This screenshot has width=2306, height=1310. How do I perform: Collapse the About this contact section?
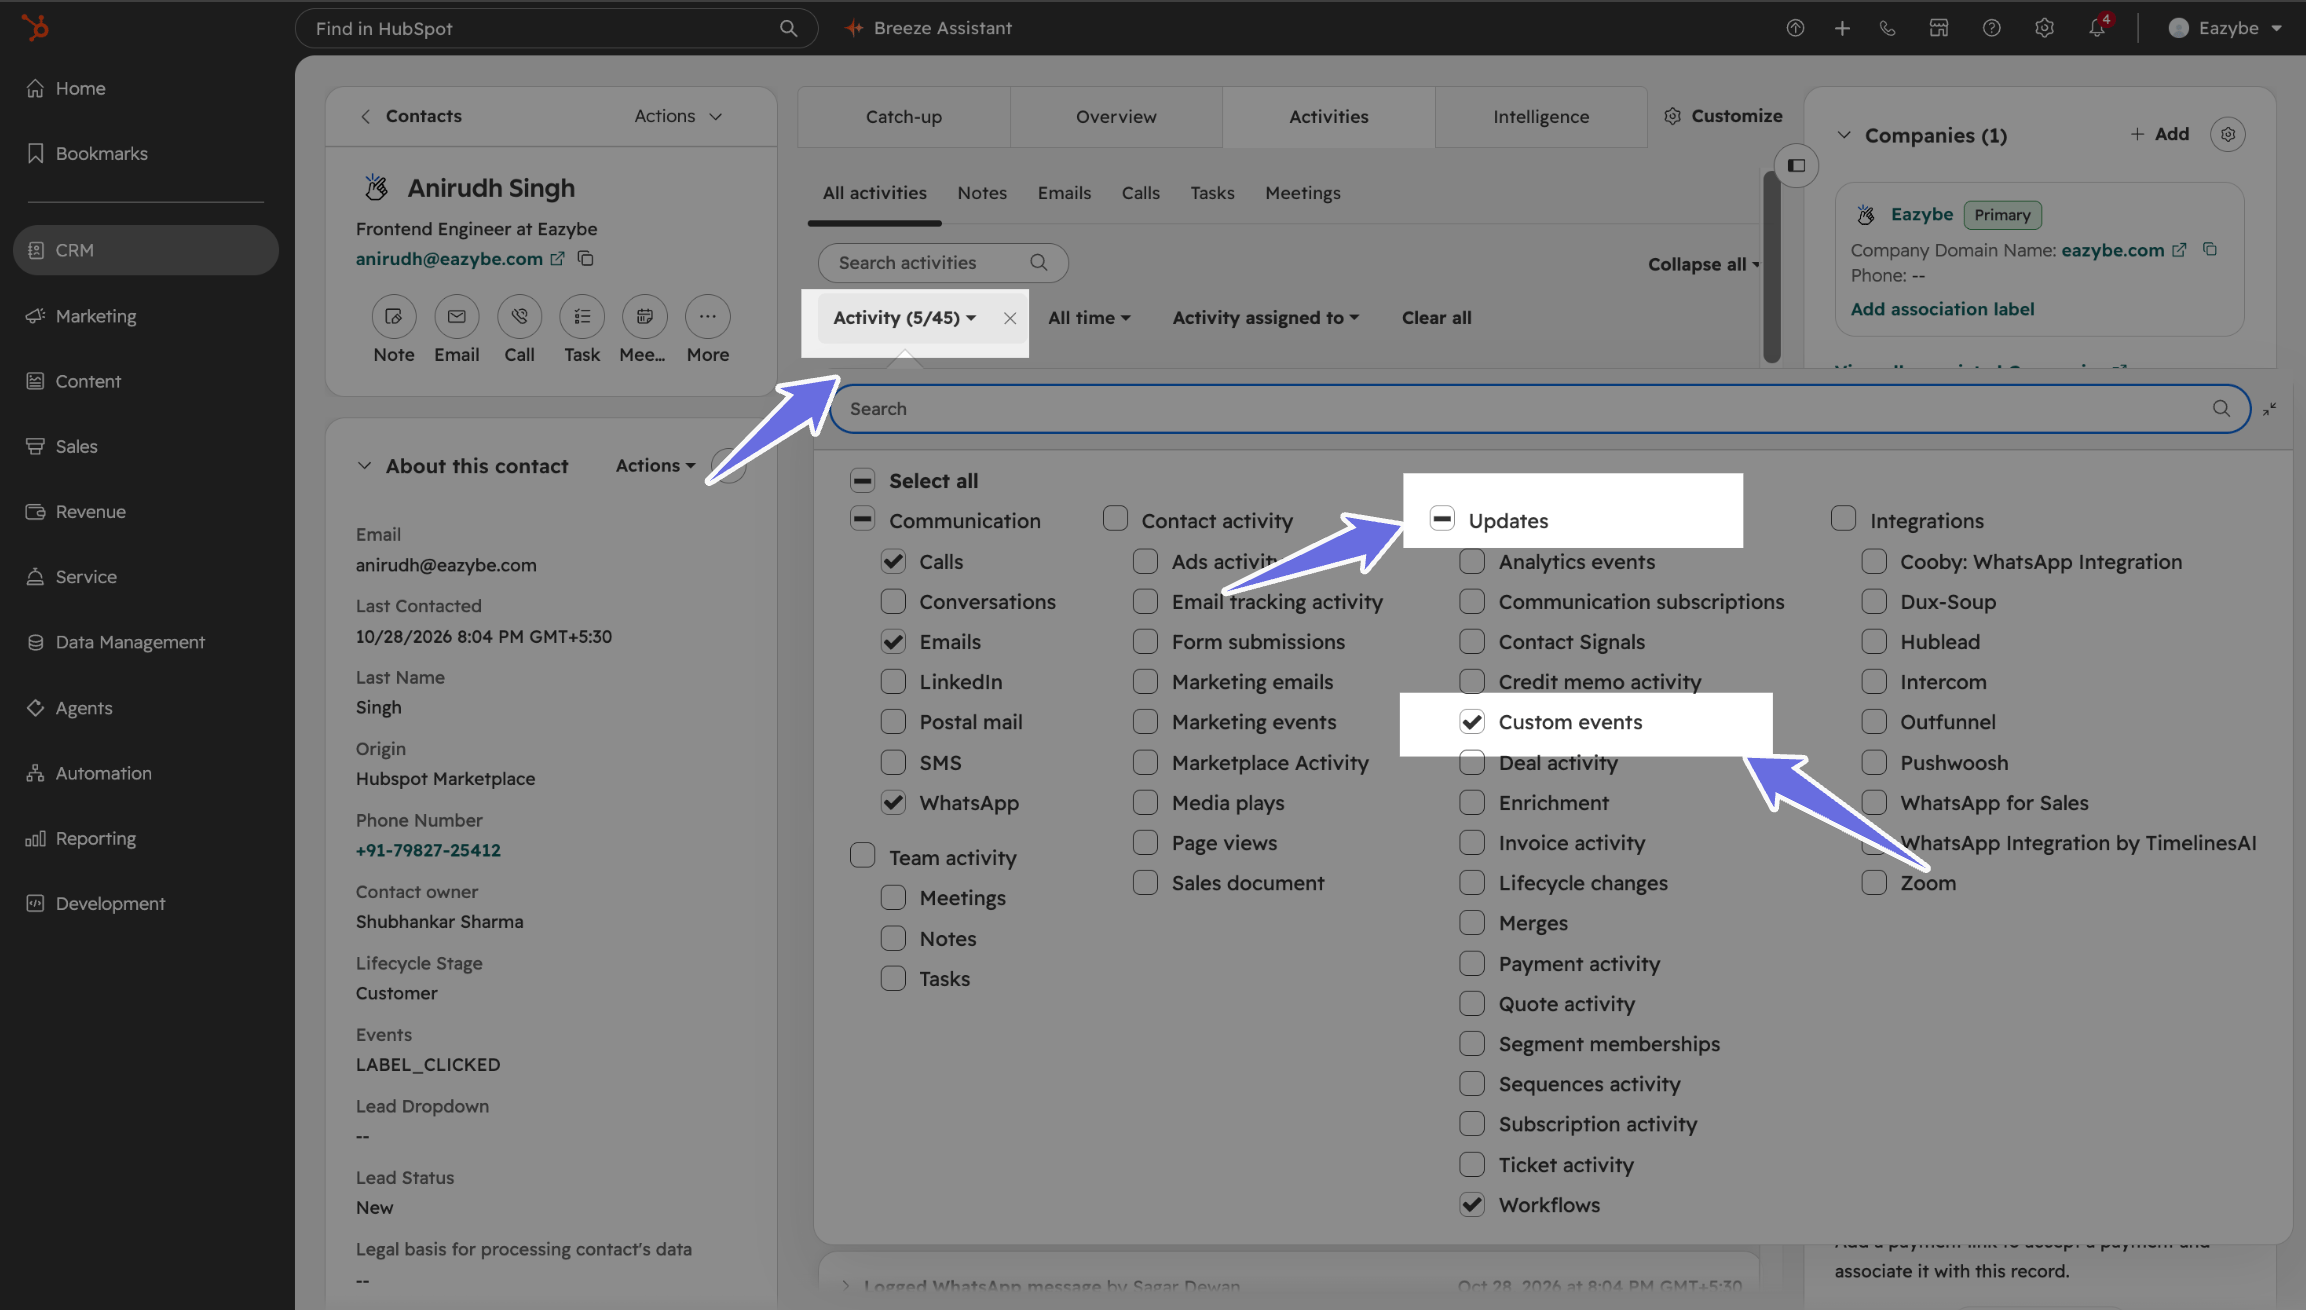(x=364, y=466)
